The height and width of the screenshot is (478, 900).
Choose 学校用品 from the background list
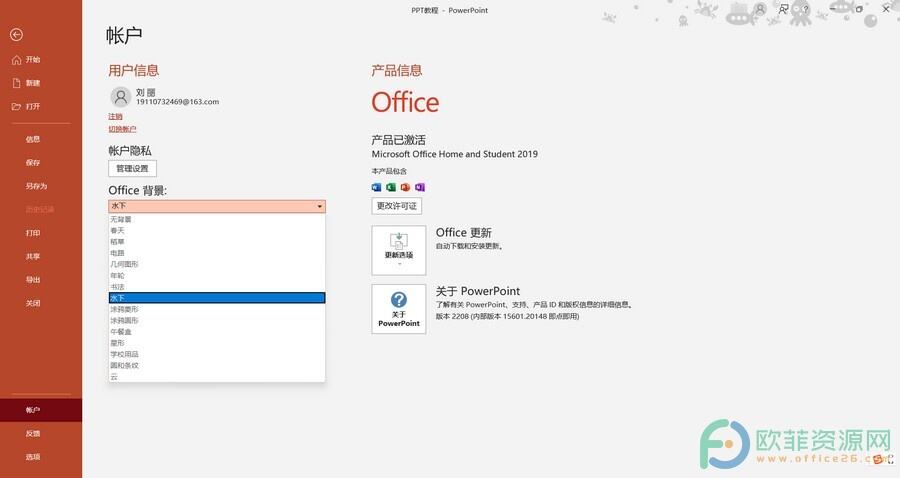(217, 354)
